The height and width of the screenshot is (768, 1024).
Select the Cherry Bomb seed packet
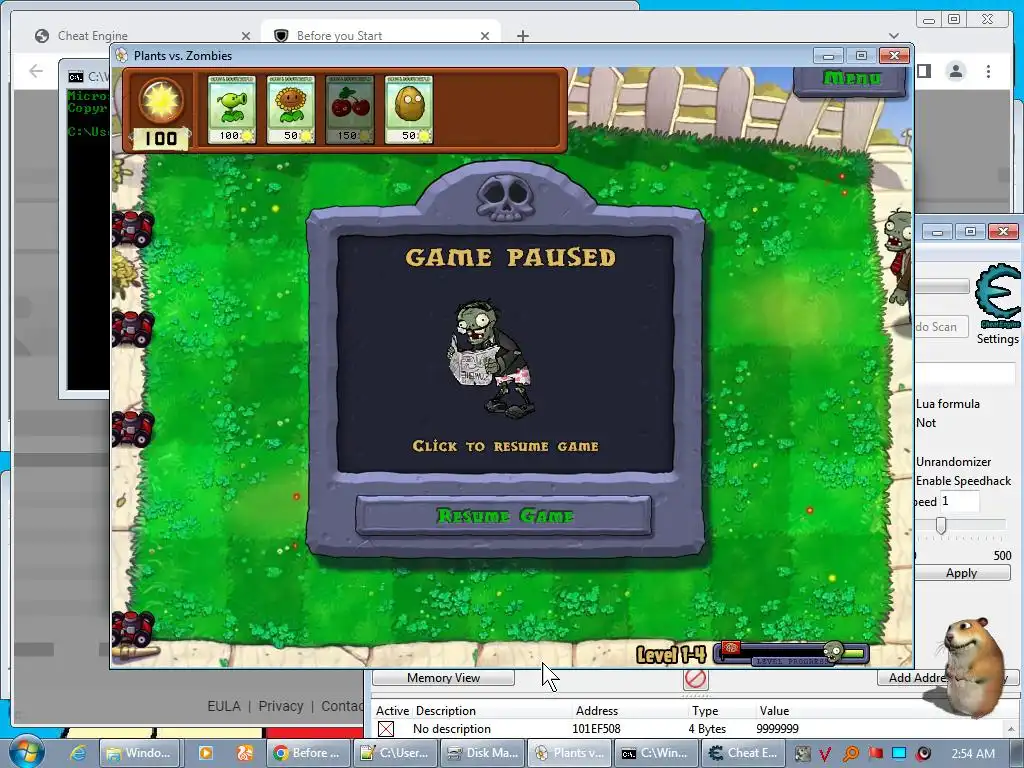(x=349, y=109)
